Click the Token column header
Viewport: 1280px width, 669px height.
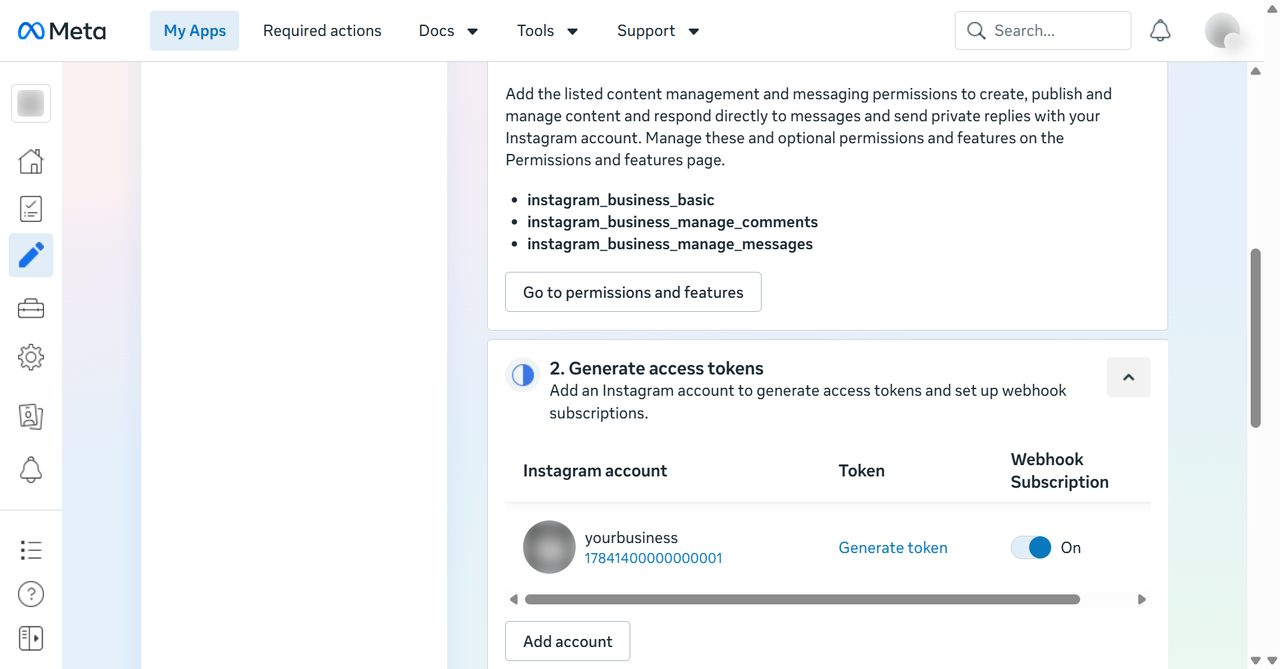[x=861, y=470]
